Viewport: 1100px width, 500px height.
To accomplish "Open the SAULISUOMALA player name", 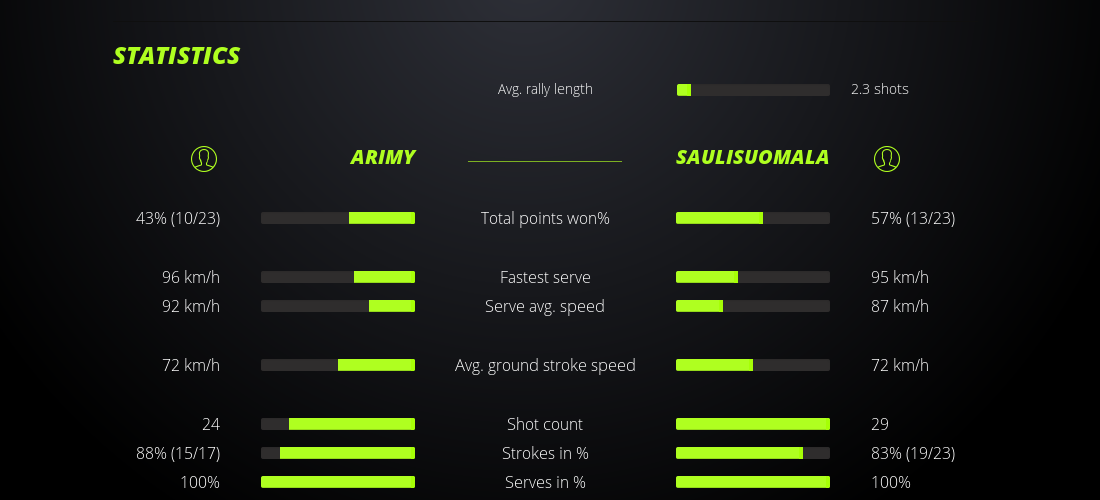I will tap(752, 158).
